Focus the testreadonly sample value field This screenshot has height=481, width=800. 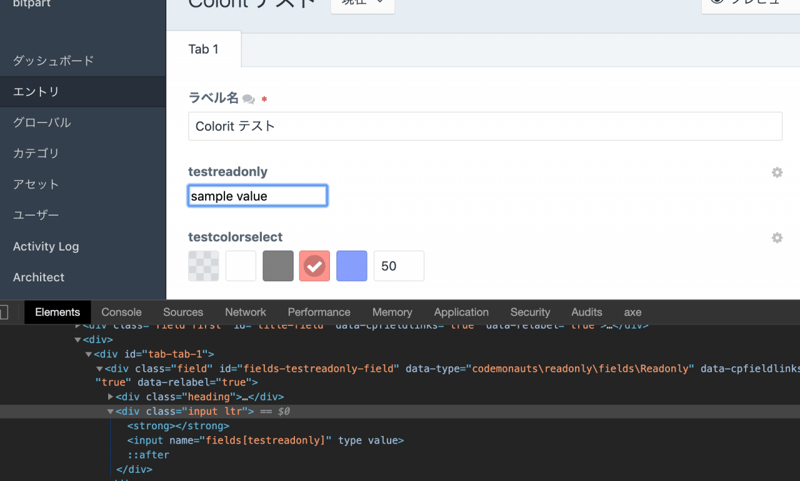[x=257, y=196]
